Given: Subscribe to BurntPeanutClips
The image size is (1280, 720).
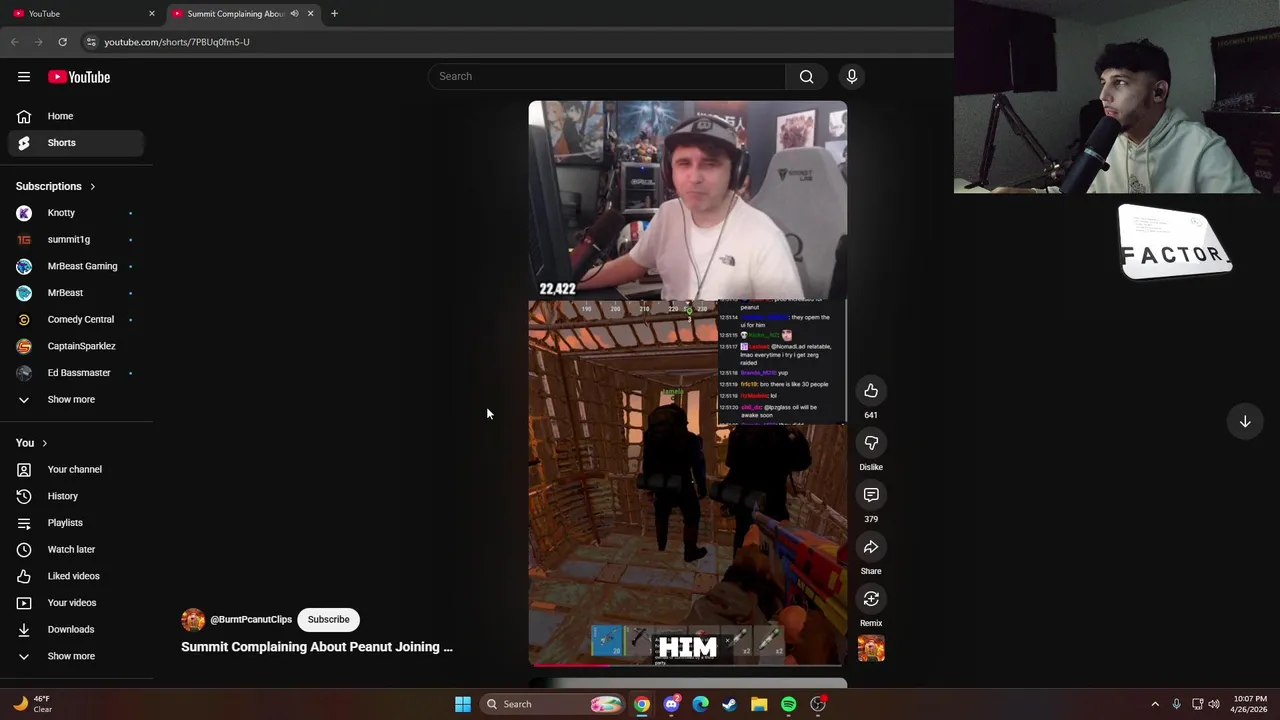Looking at the screenshot, I should tap(329, 620).
